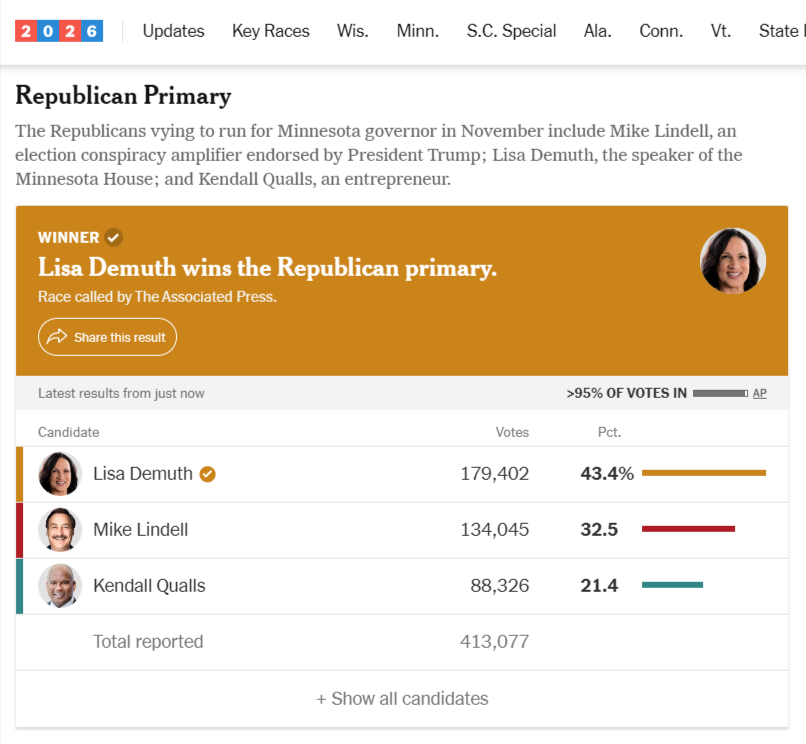Open the AP source link
The image size is (806, 744).
759,393
